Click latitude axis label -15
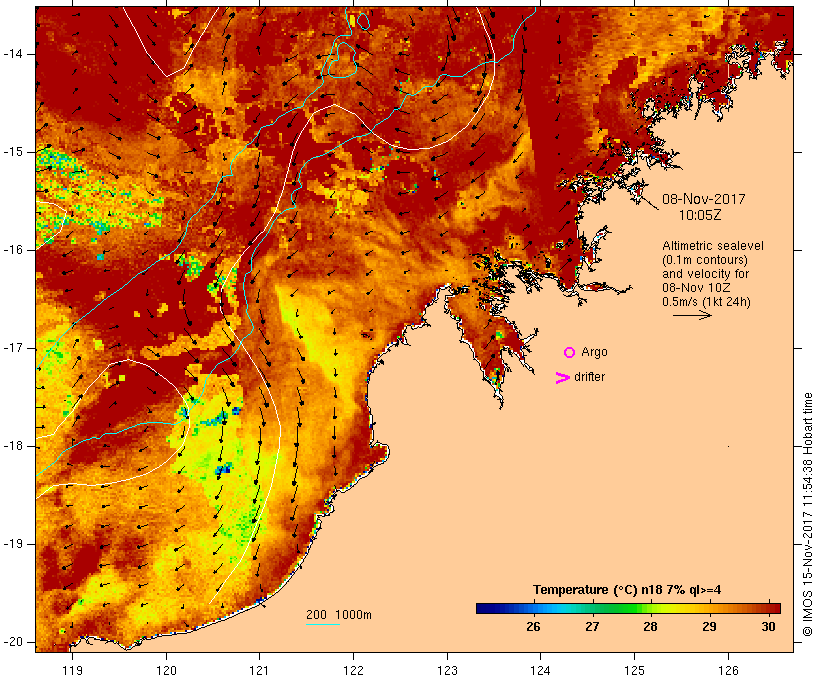Screen dimensions: 820x680 [13, 152]
